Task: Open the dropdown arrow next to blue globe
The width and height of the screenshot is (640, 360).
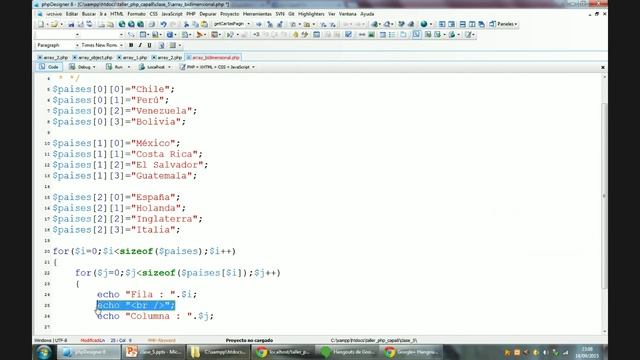Action: [431, 24]
